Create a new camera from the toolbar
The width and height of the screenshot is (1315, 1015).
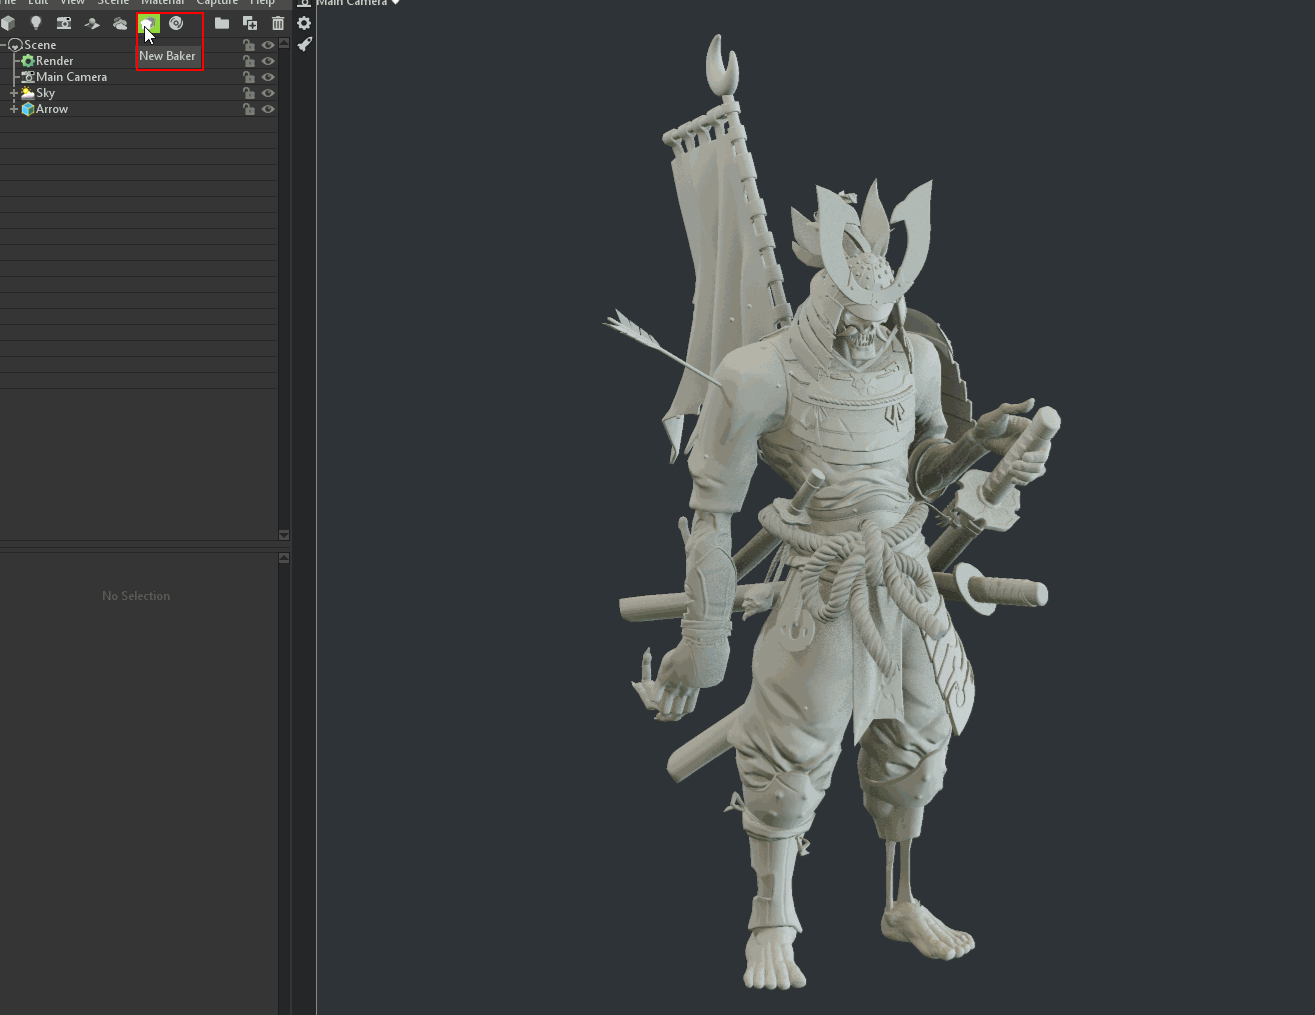[x=64, y=23]
